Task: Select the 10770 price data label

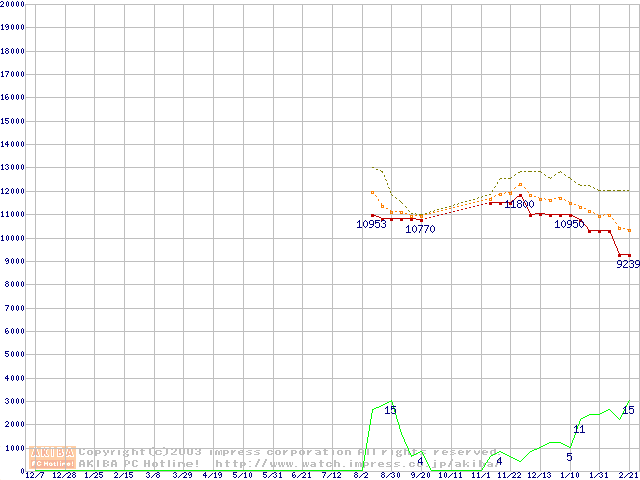Action: (x=420, y=230)
